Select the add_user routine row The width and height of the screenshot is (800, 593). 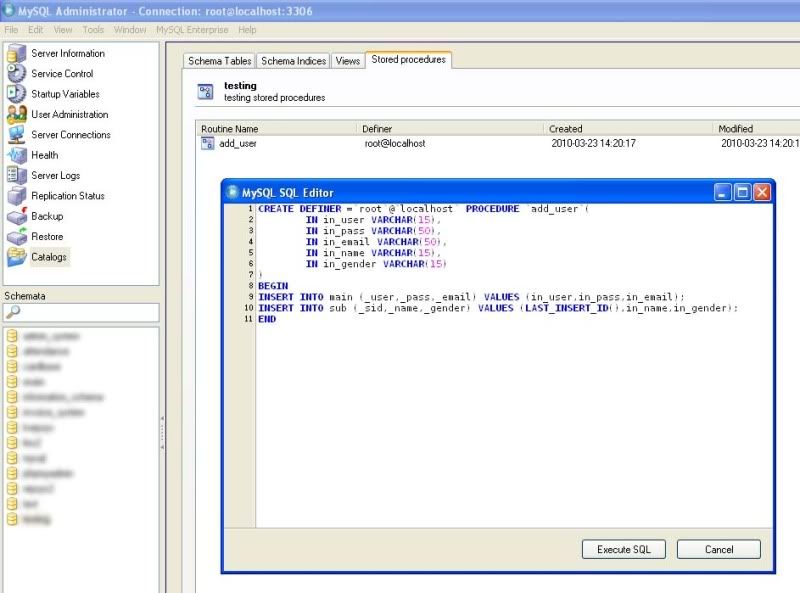pos(238,143)
